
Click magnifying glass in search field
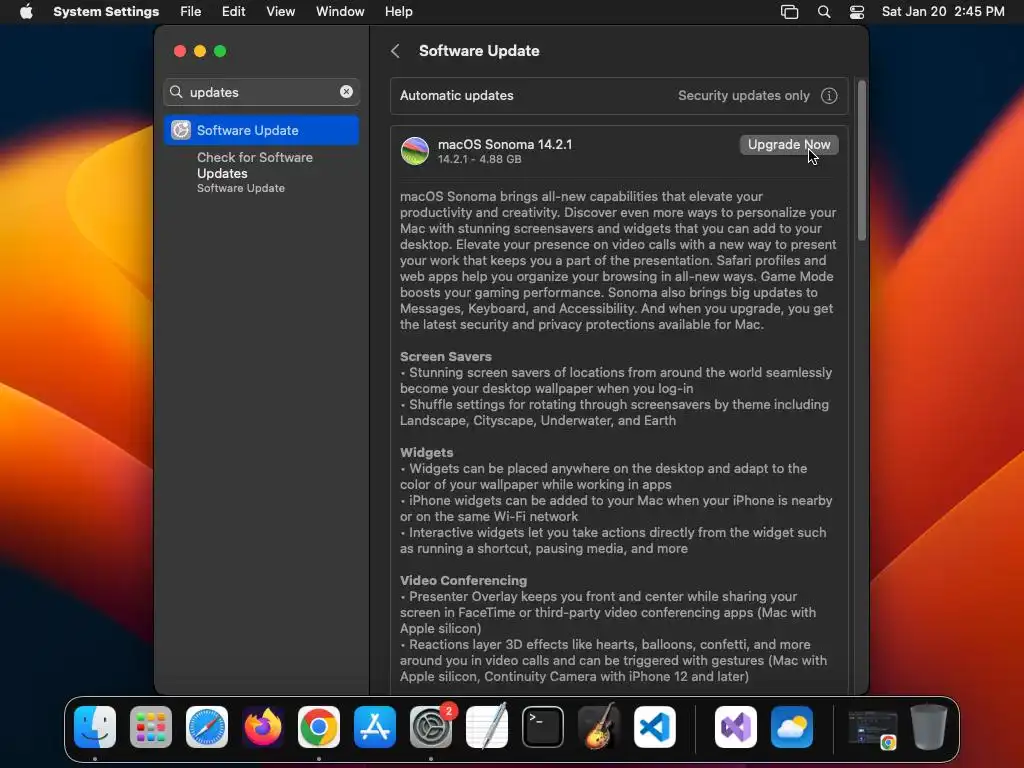pyautogui.click(x=176, y=92)
